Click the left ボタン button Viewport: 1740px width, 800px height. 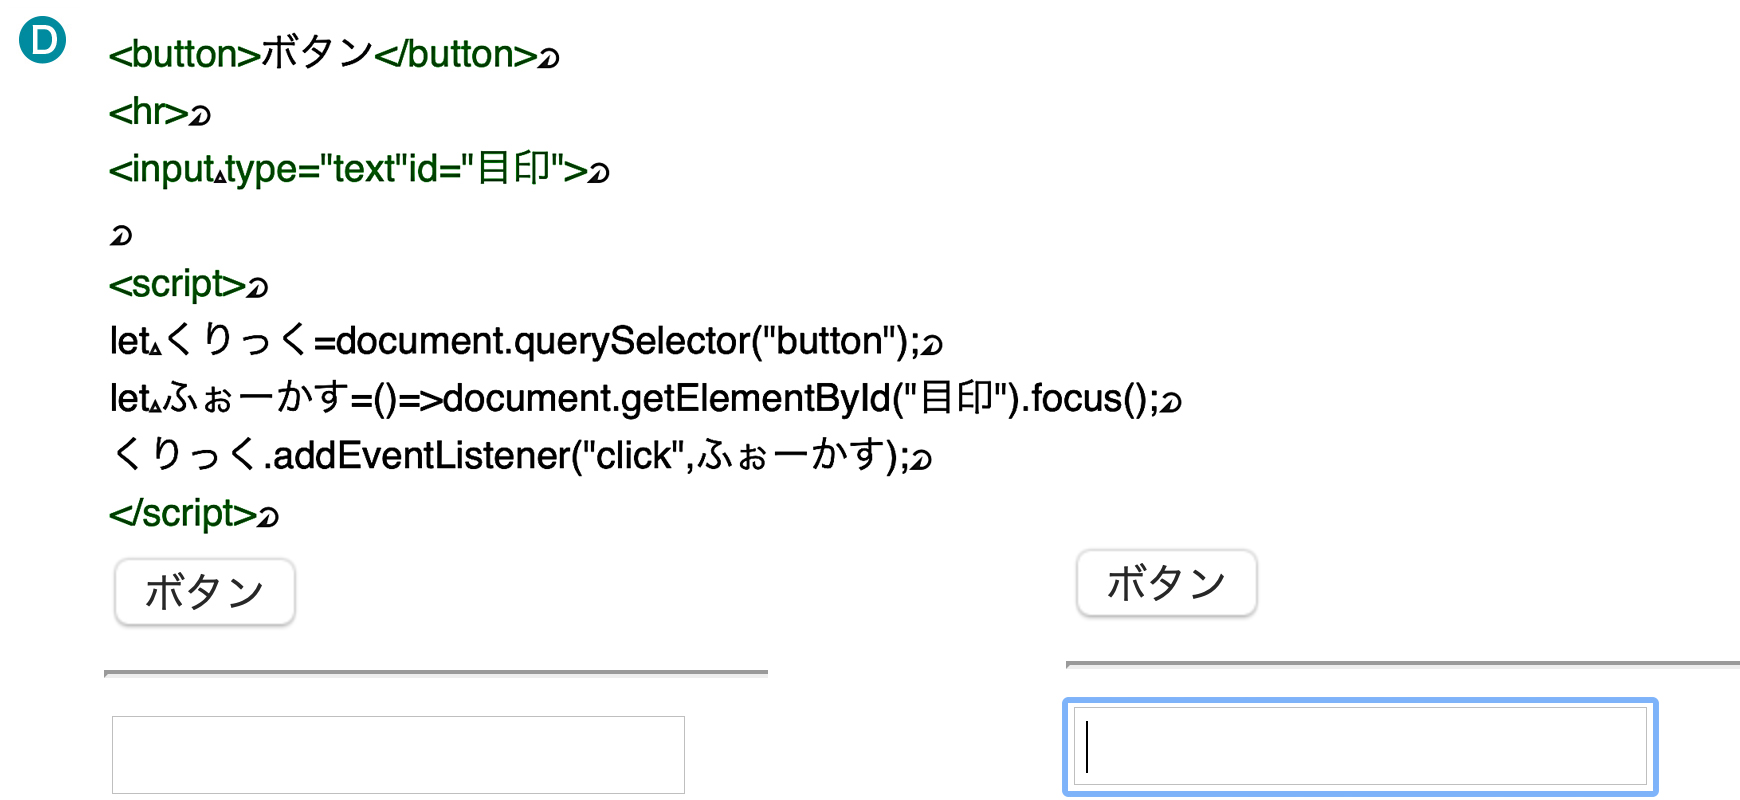(x=205, y=592)
